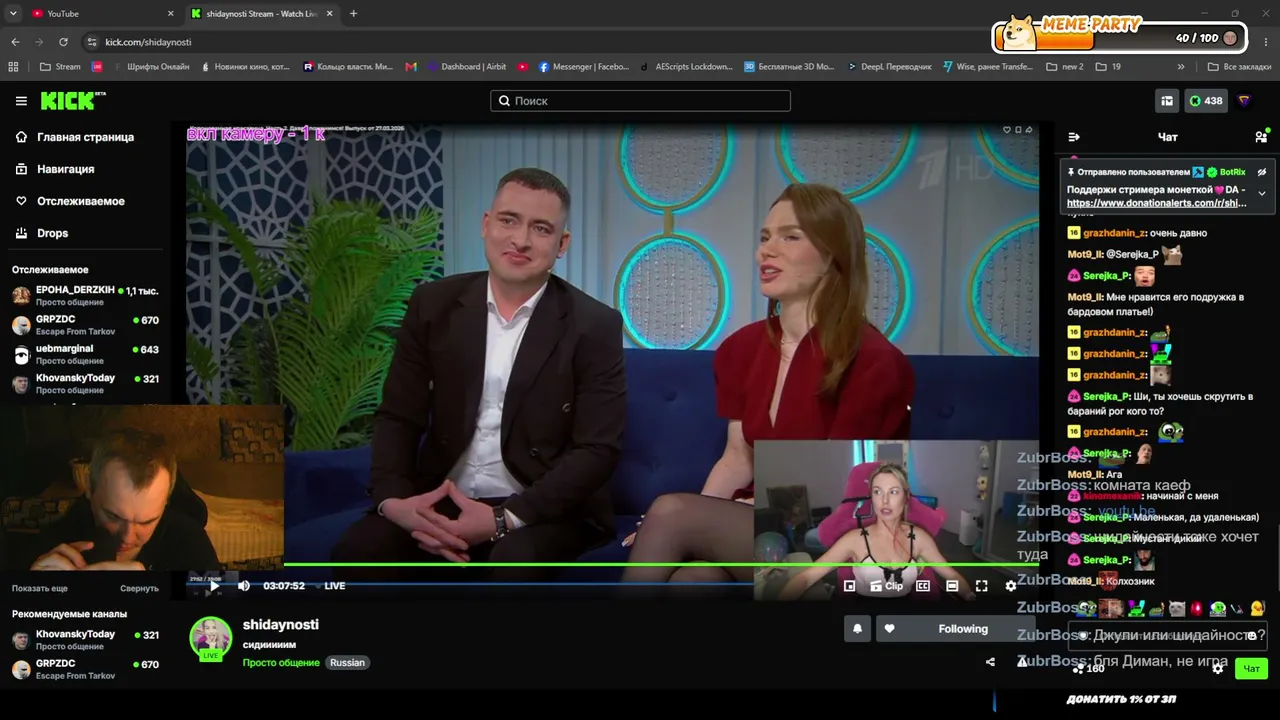Open the Kick points balance 438
1280x720 pixels.
tap(1206, 101)
